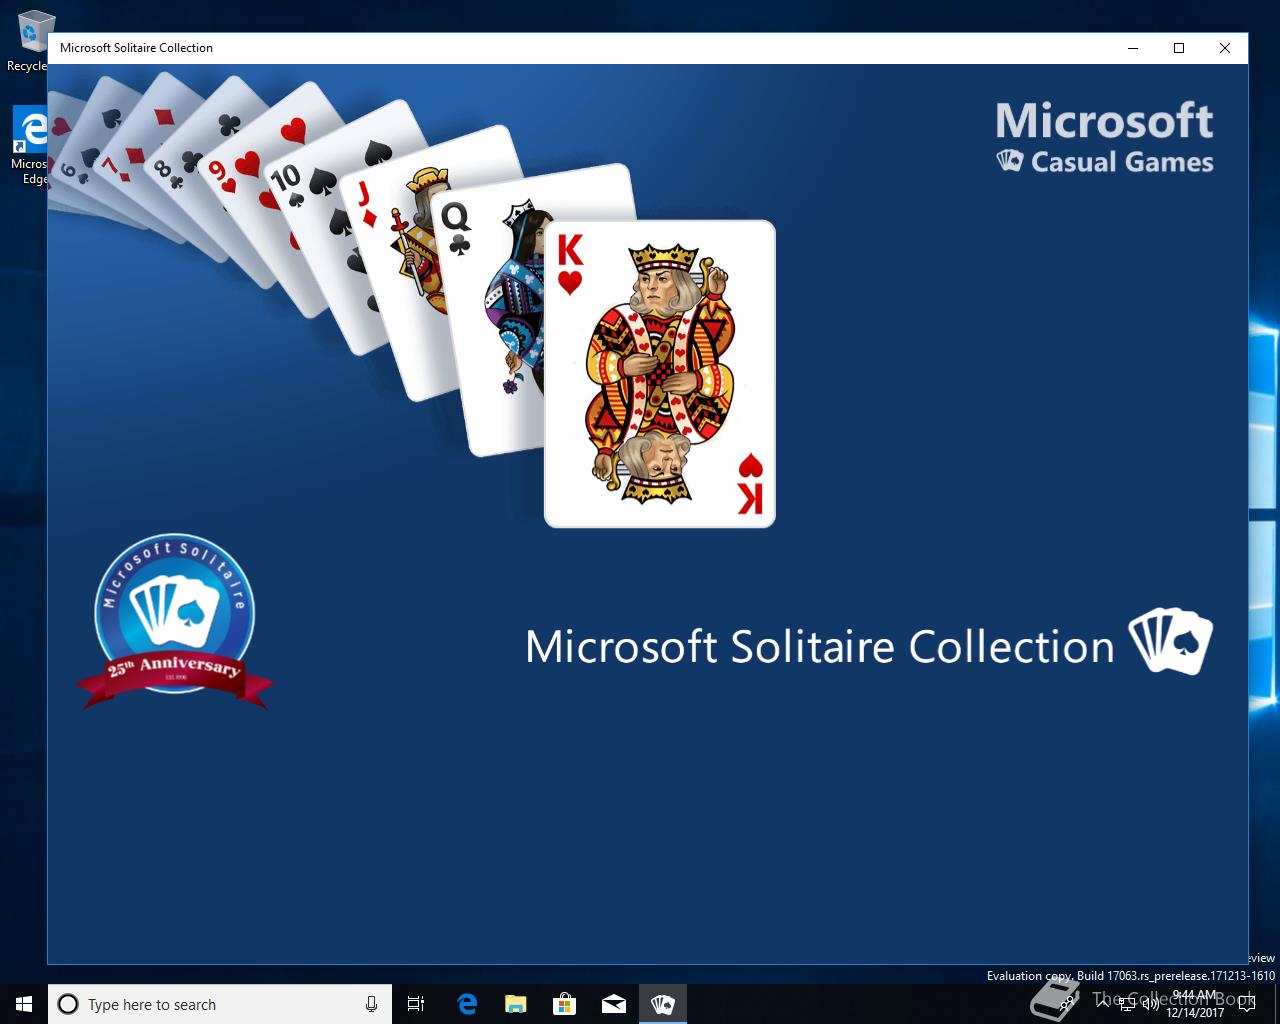Image resolution: width=1280 pixels, height=1024 pixels.
Task: Open File Explorer from the taskbar
Action: (x=515, y=1004)
